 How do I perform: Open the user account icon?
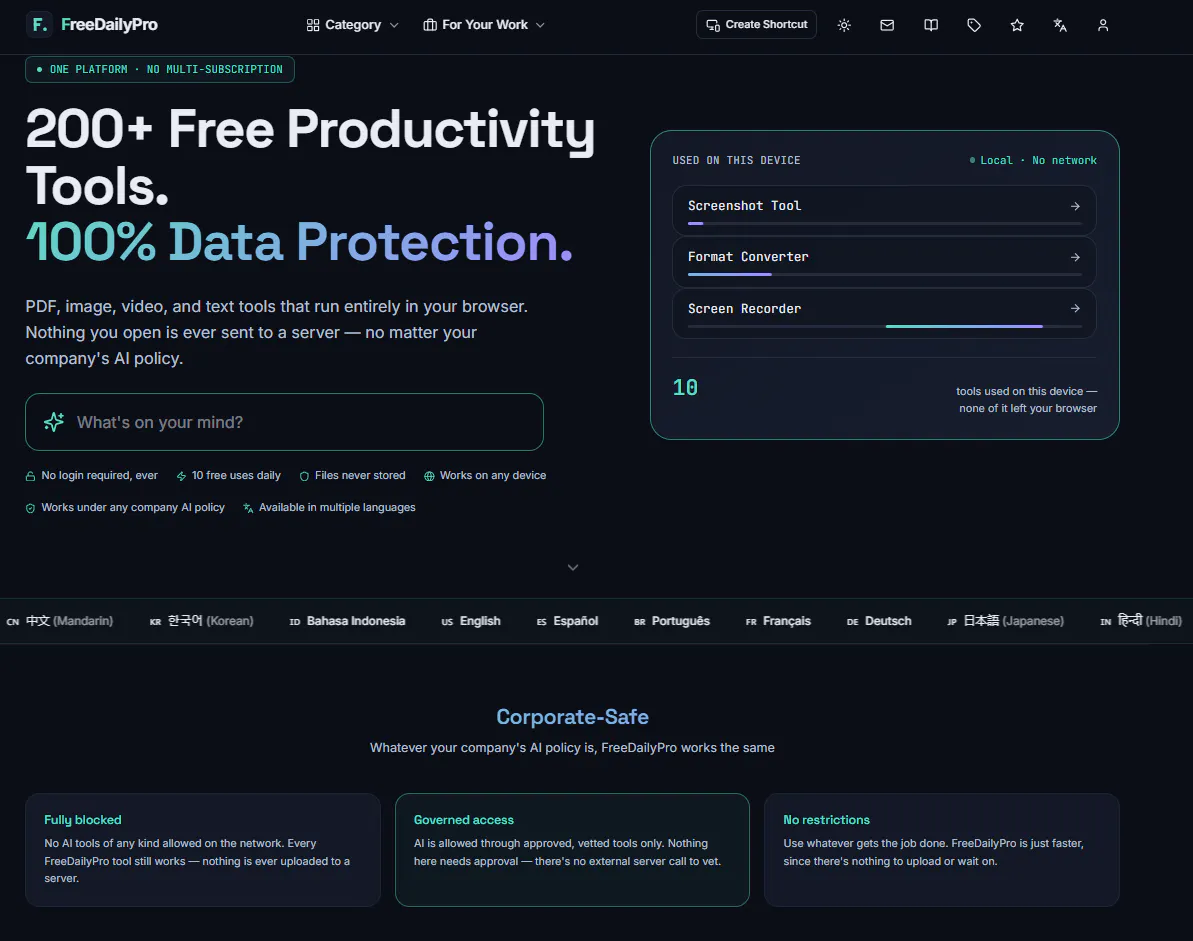pos(1102,25)
